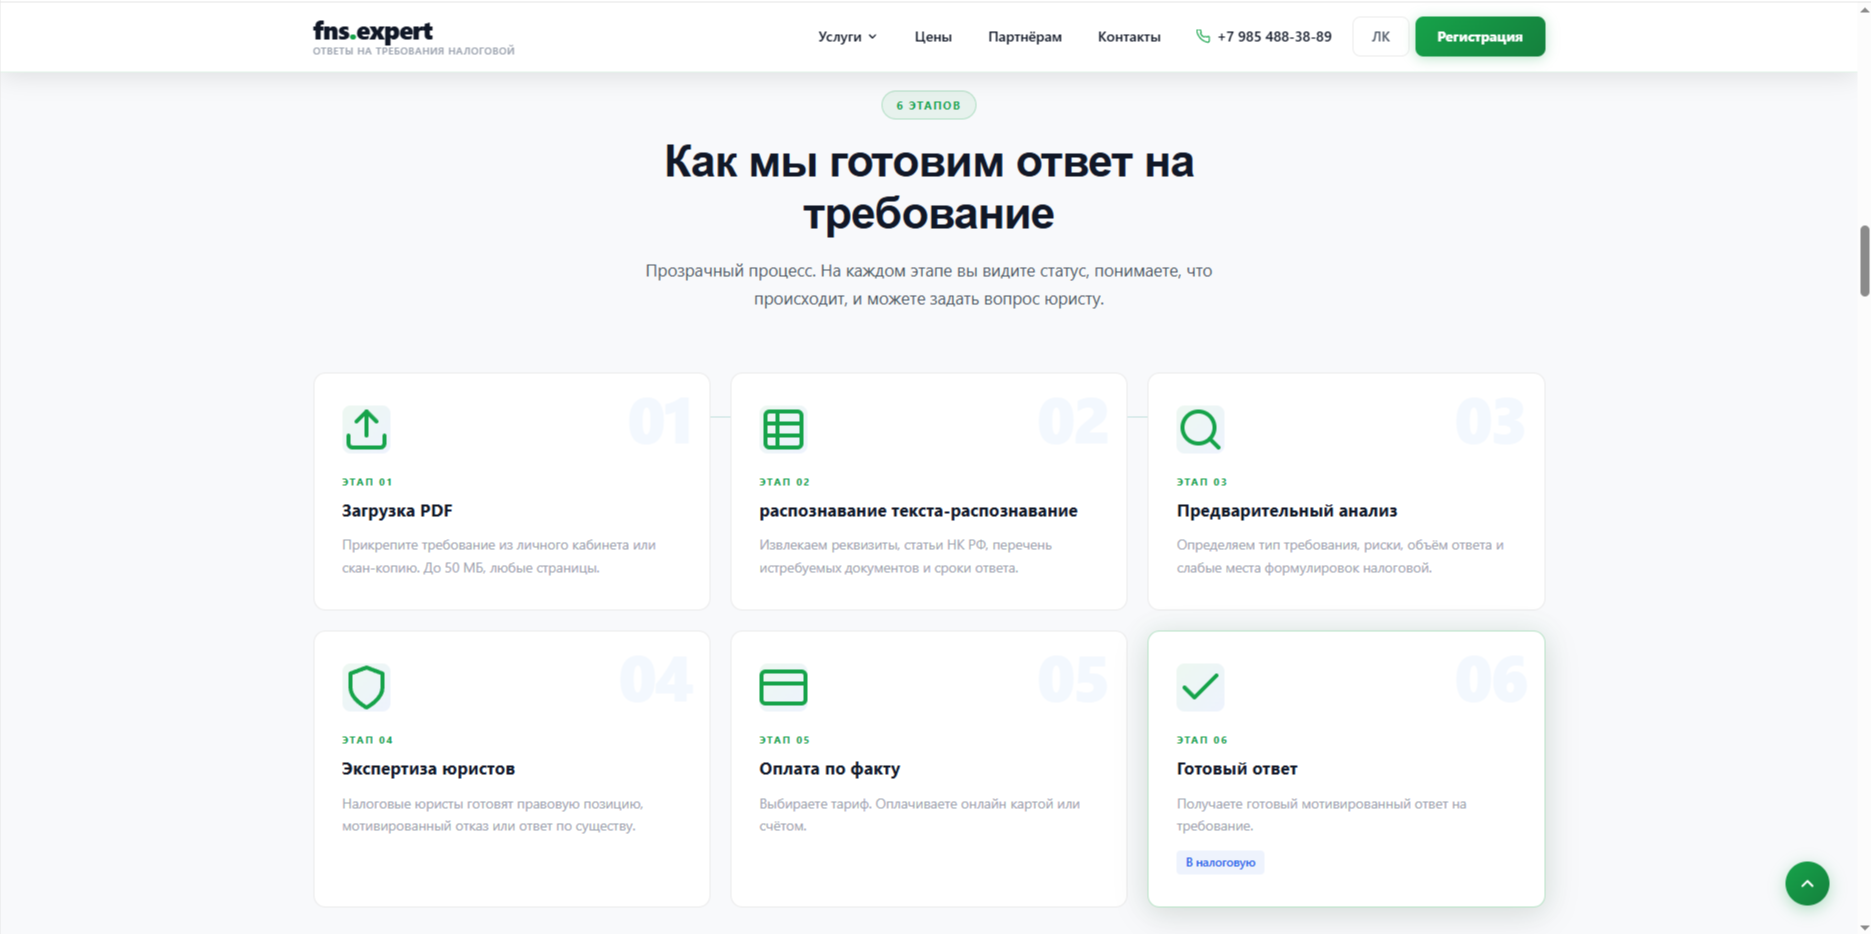The width and height of the screenshot is (1871, 934).
Task: Expand the Услуги dropdown menu
Action: (x=847, y=37)
